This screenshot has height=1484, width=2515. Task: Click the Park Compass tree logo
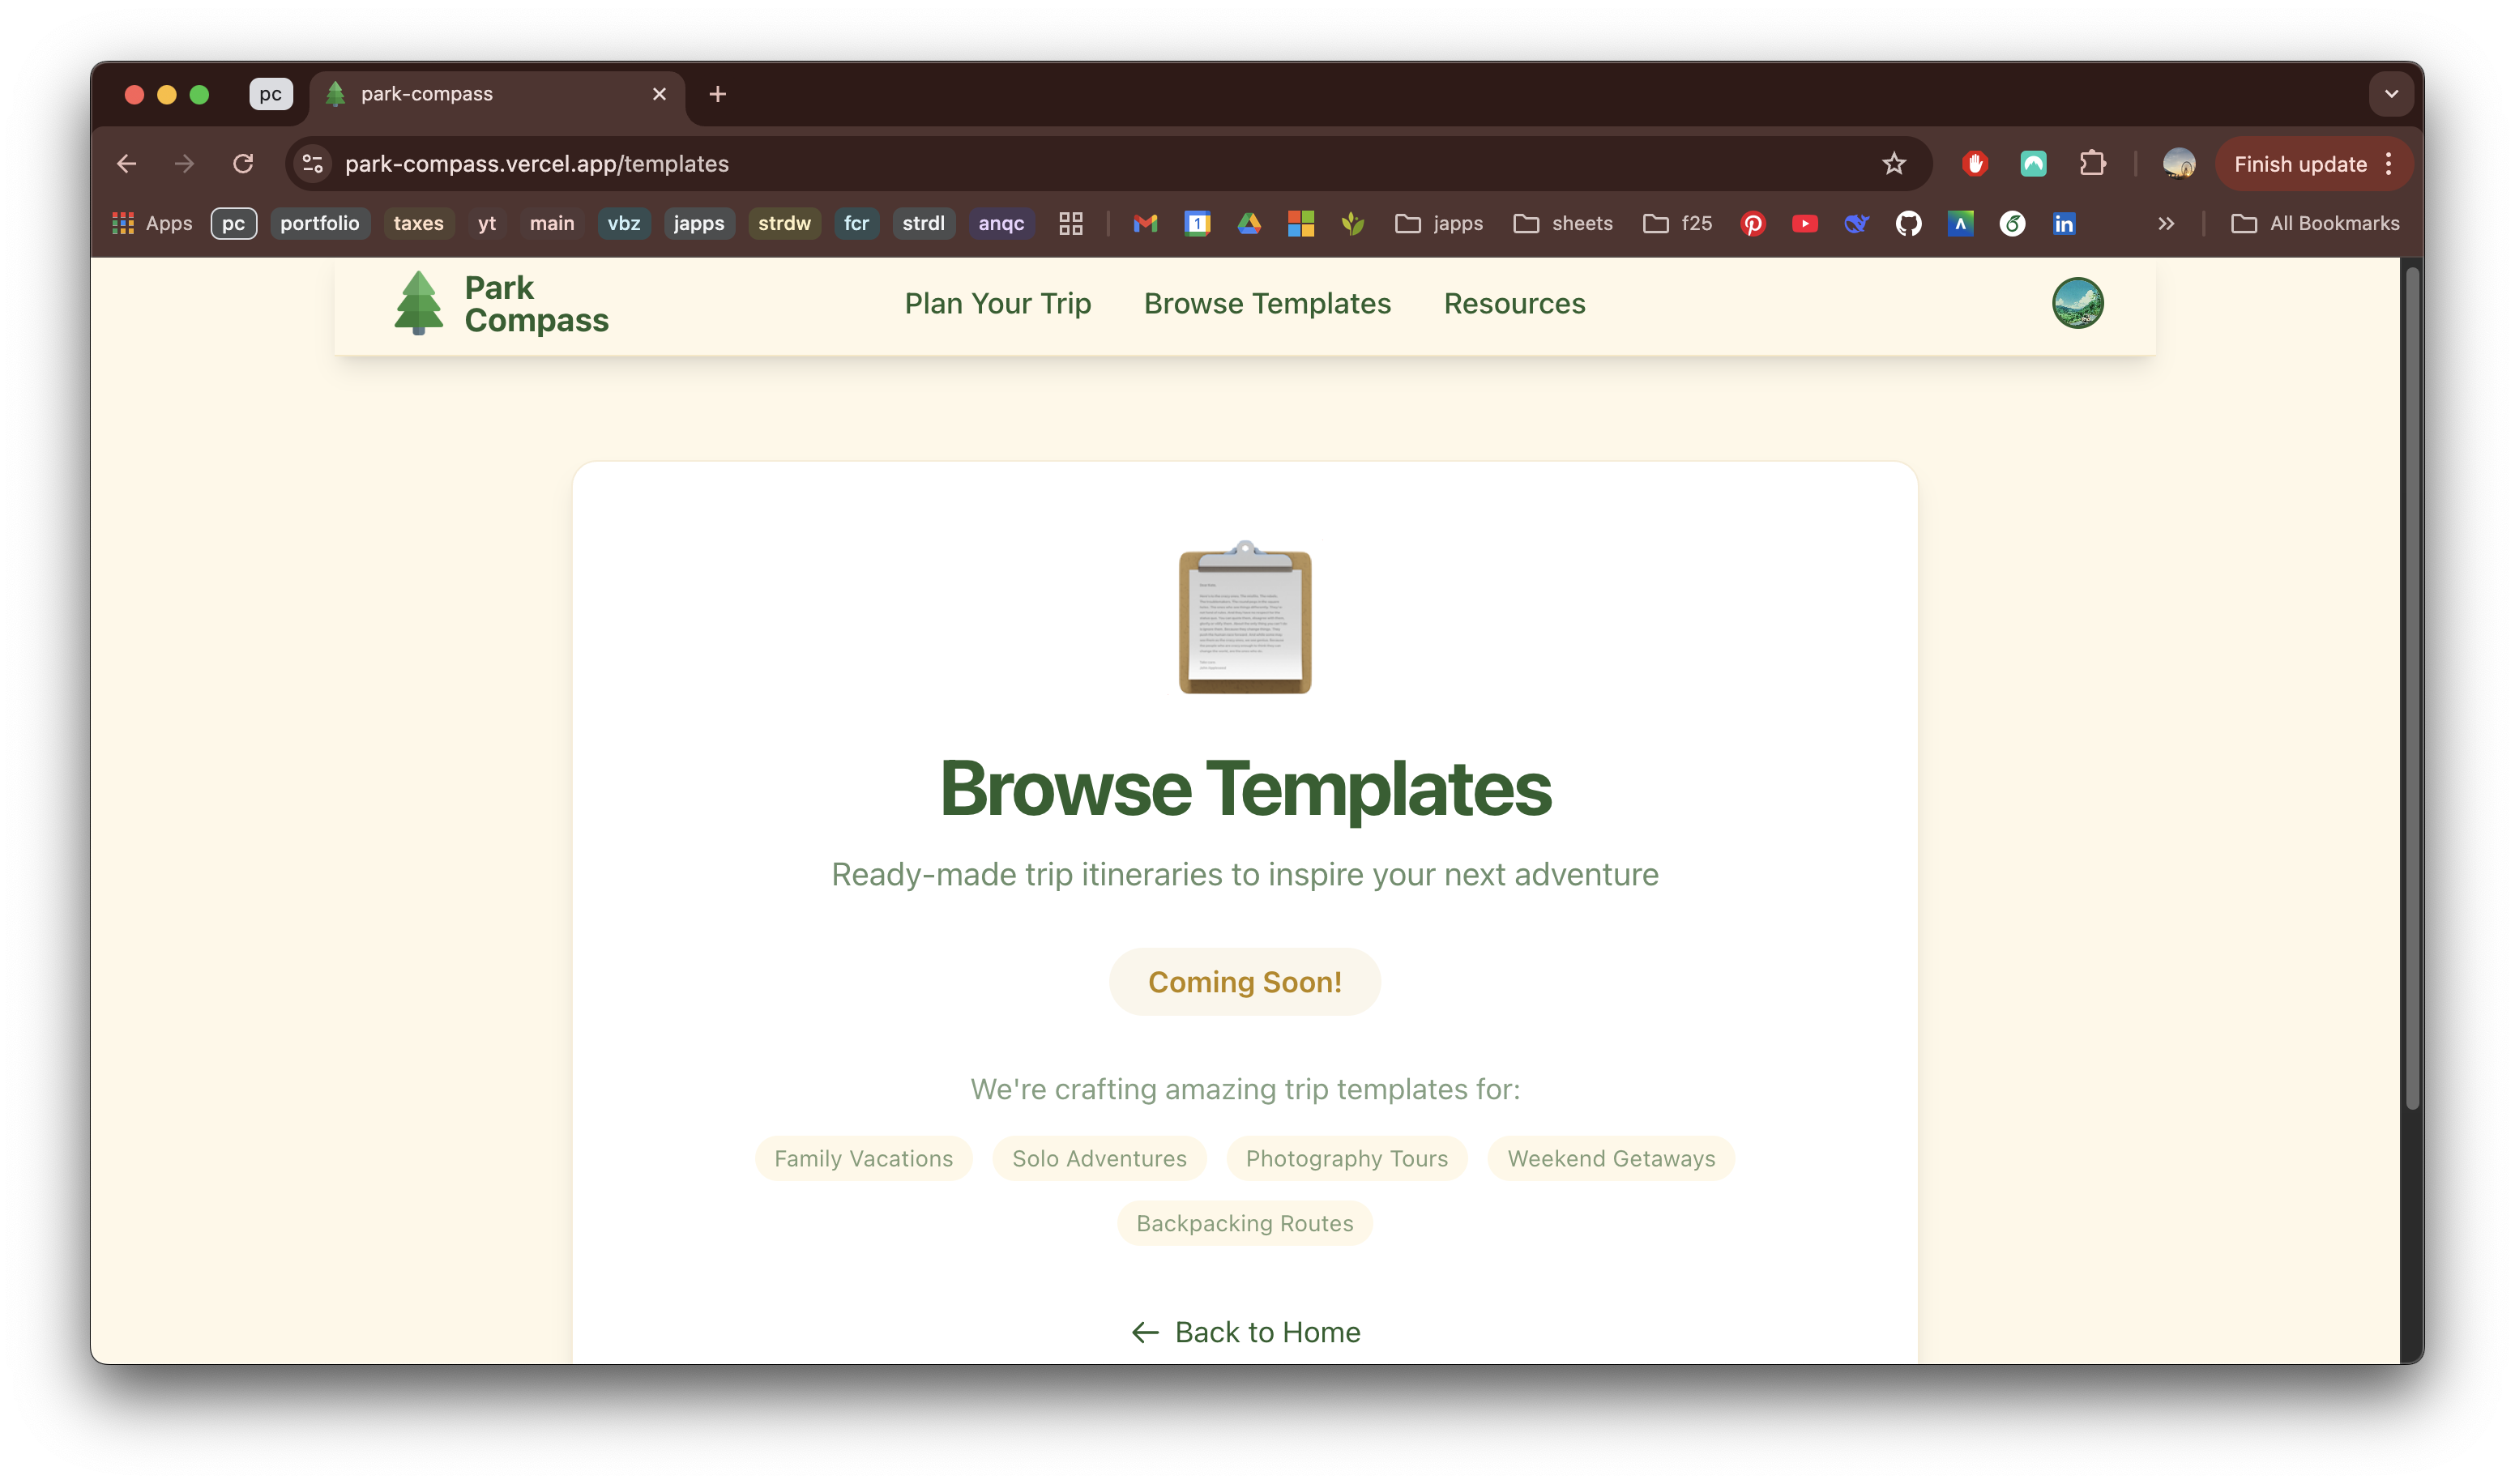(418, 303)
